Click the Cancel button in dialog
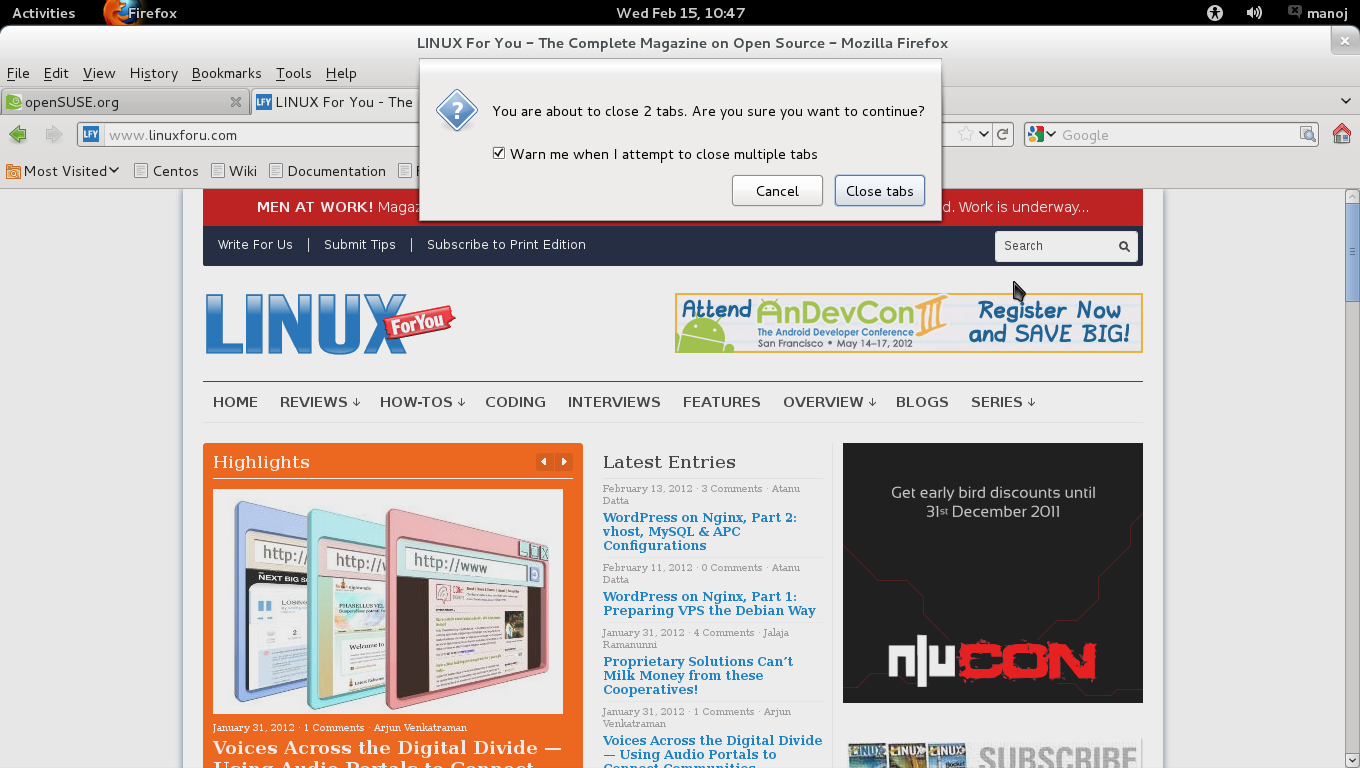Screen dimensions: 1360x768 (777, 191)
